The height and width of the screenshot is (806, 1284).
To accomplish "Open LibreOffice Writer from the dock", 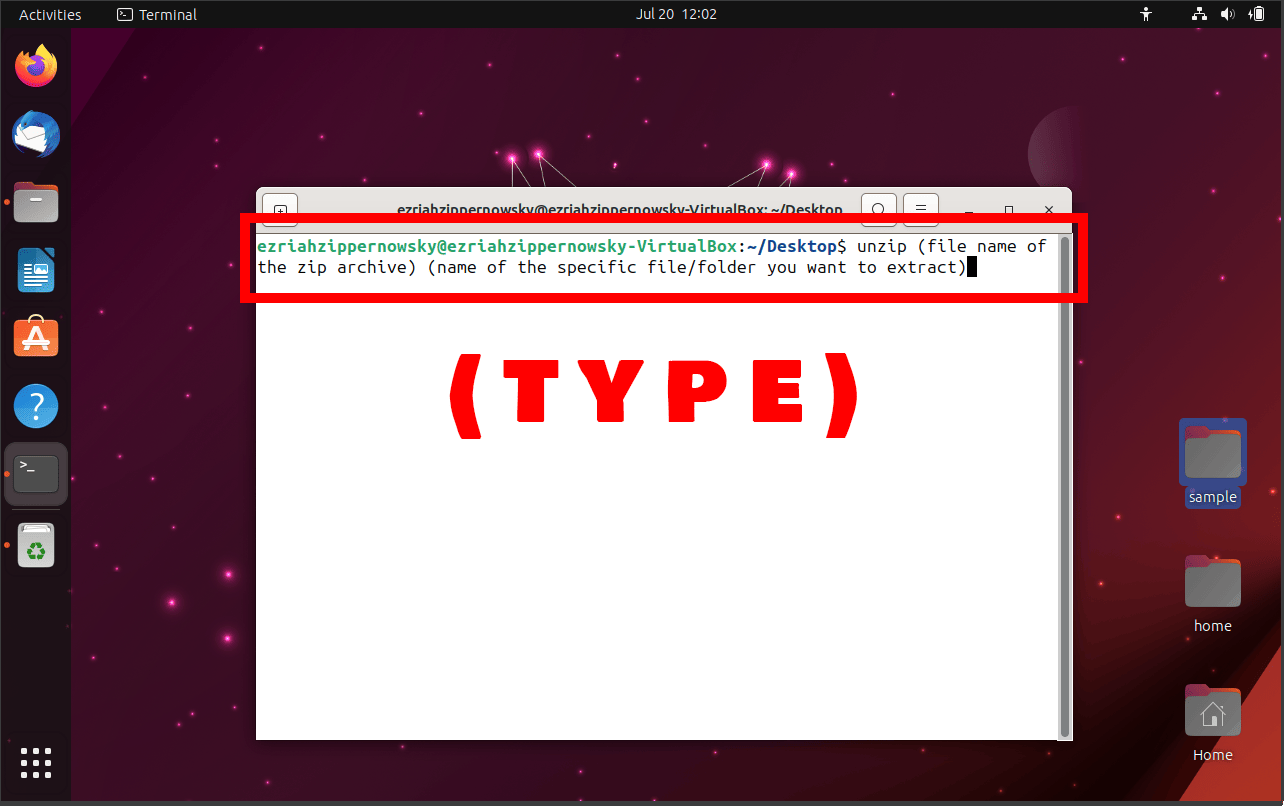I will (36, 270).
